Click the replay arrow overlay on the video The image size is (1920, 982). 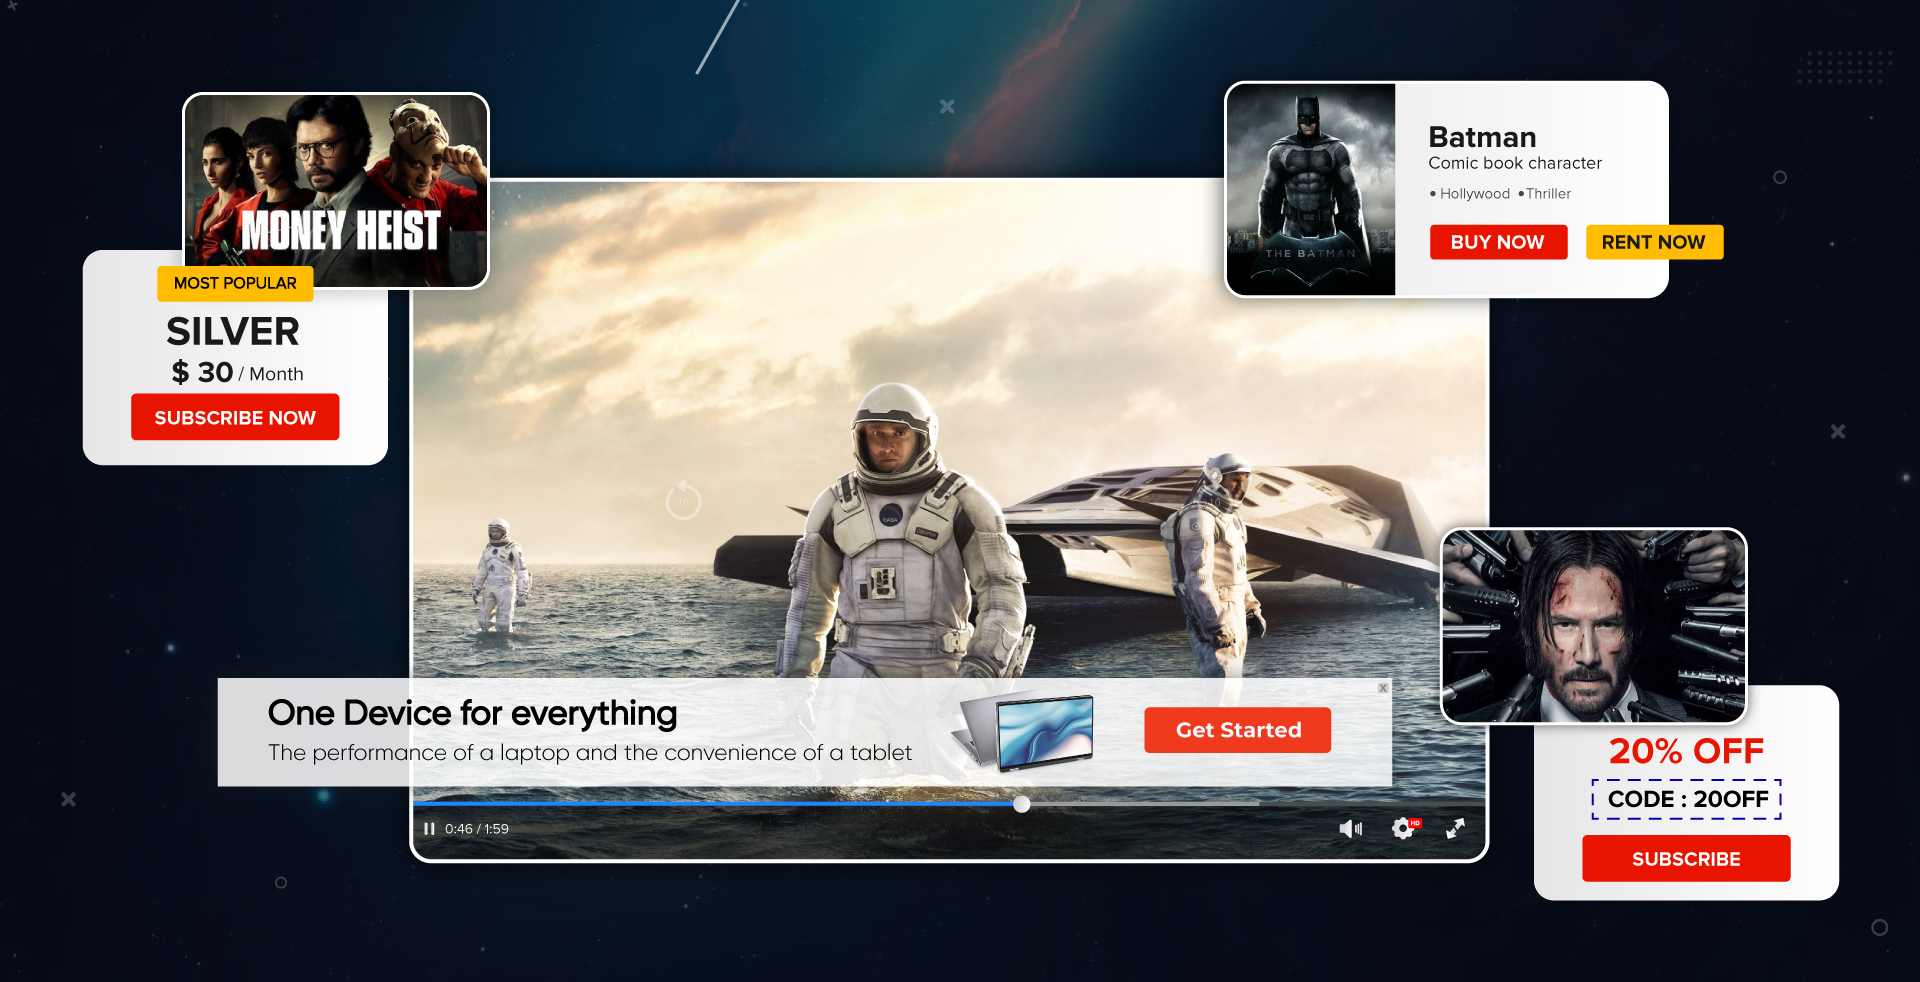(683, 500)
